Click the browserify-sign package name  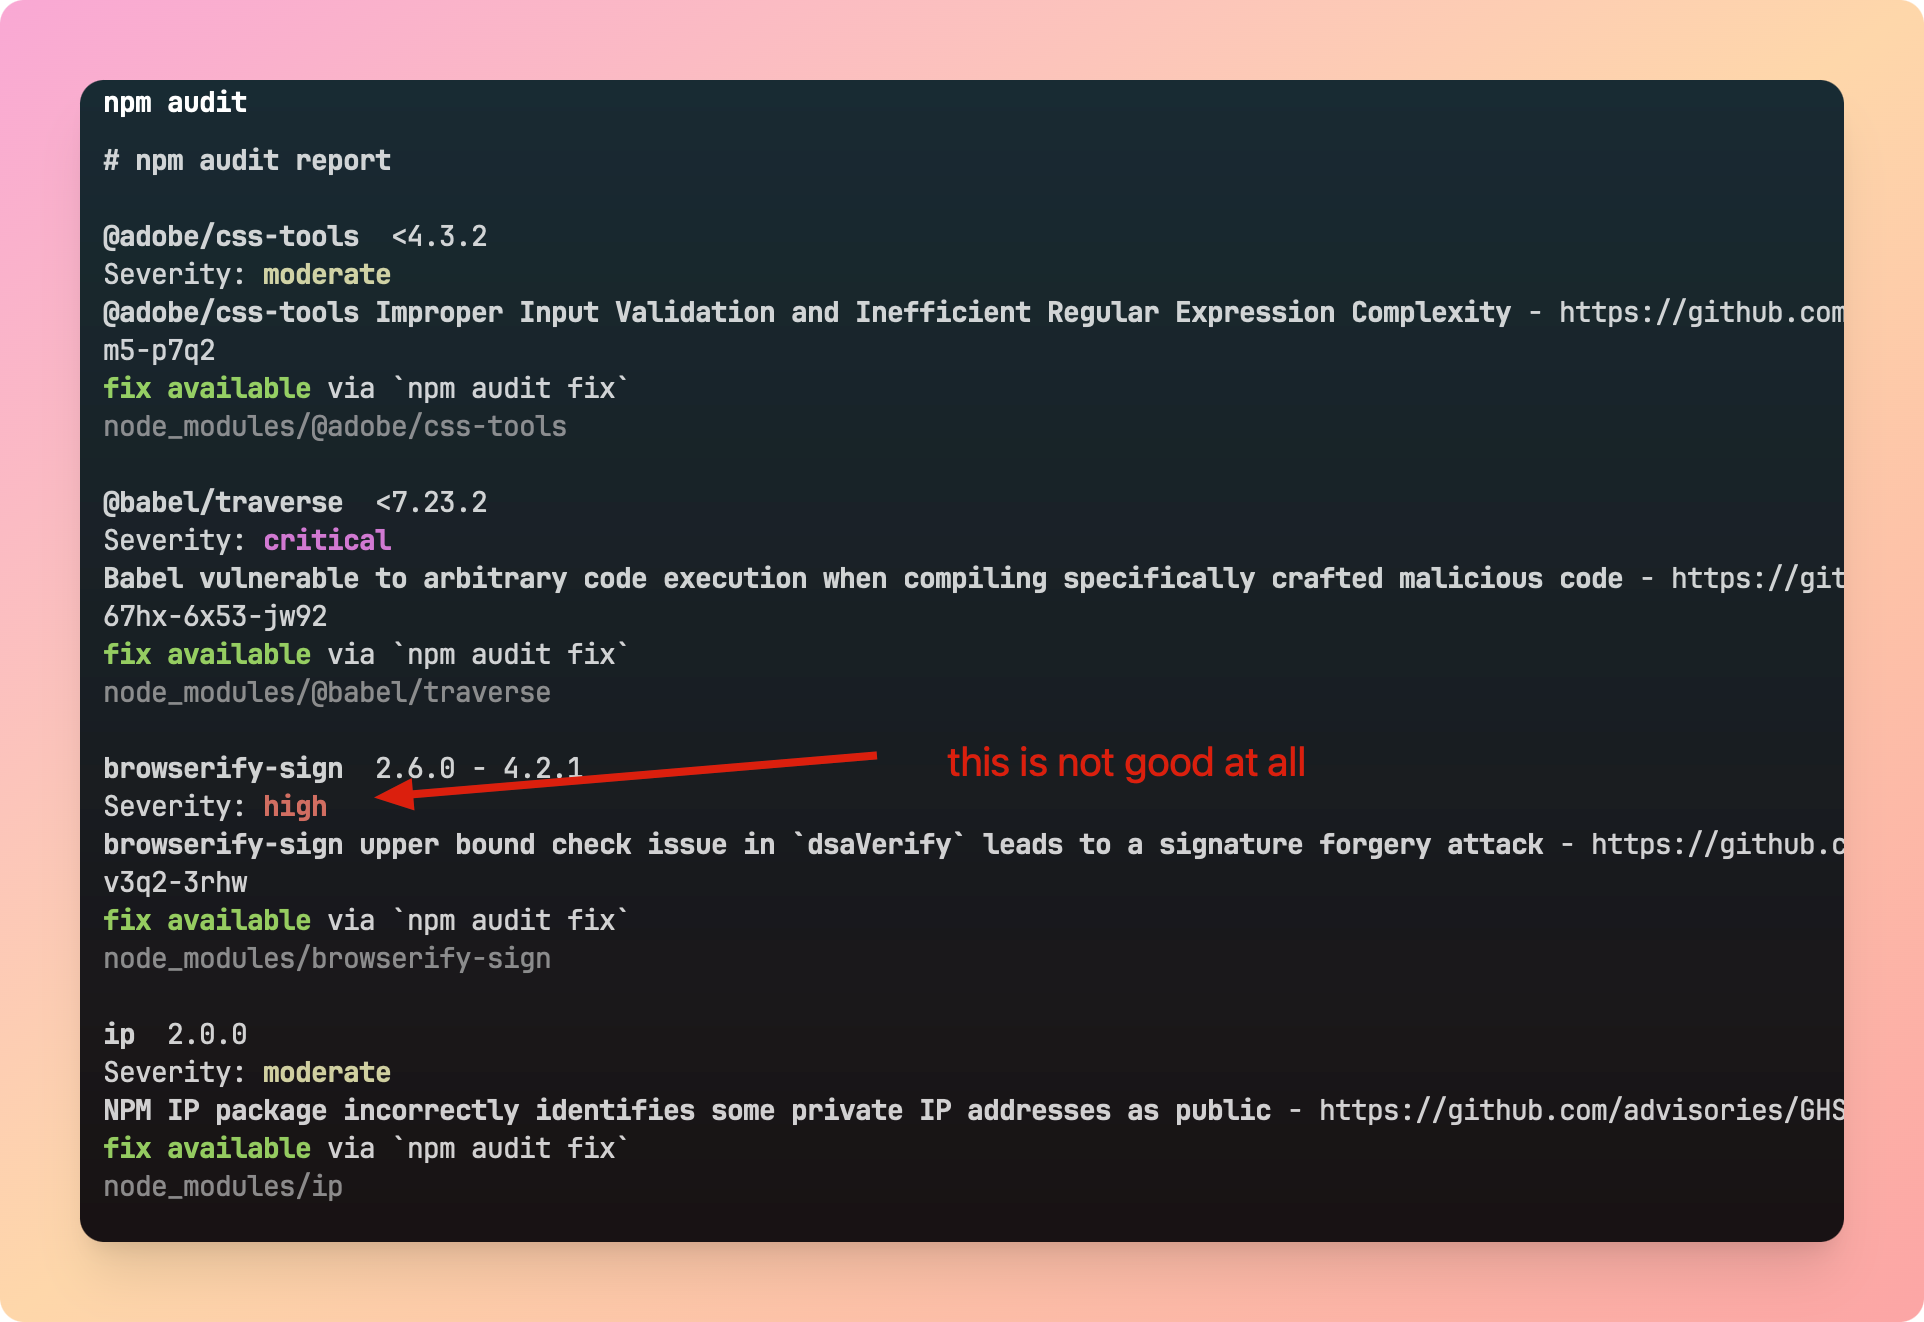click(223, 768)
